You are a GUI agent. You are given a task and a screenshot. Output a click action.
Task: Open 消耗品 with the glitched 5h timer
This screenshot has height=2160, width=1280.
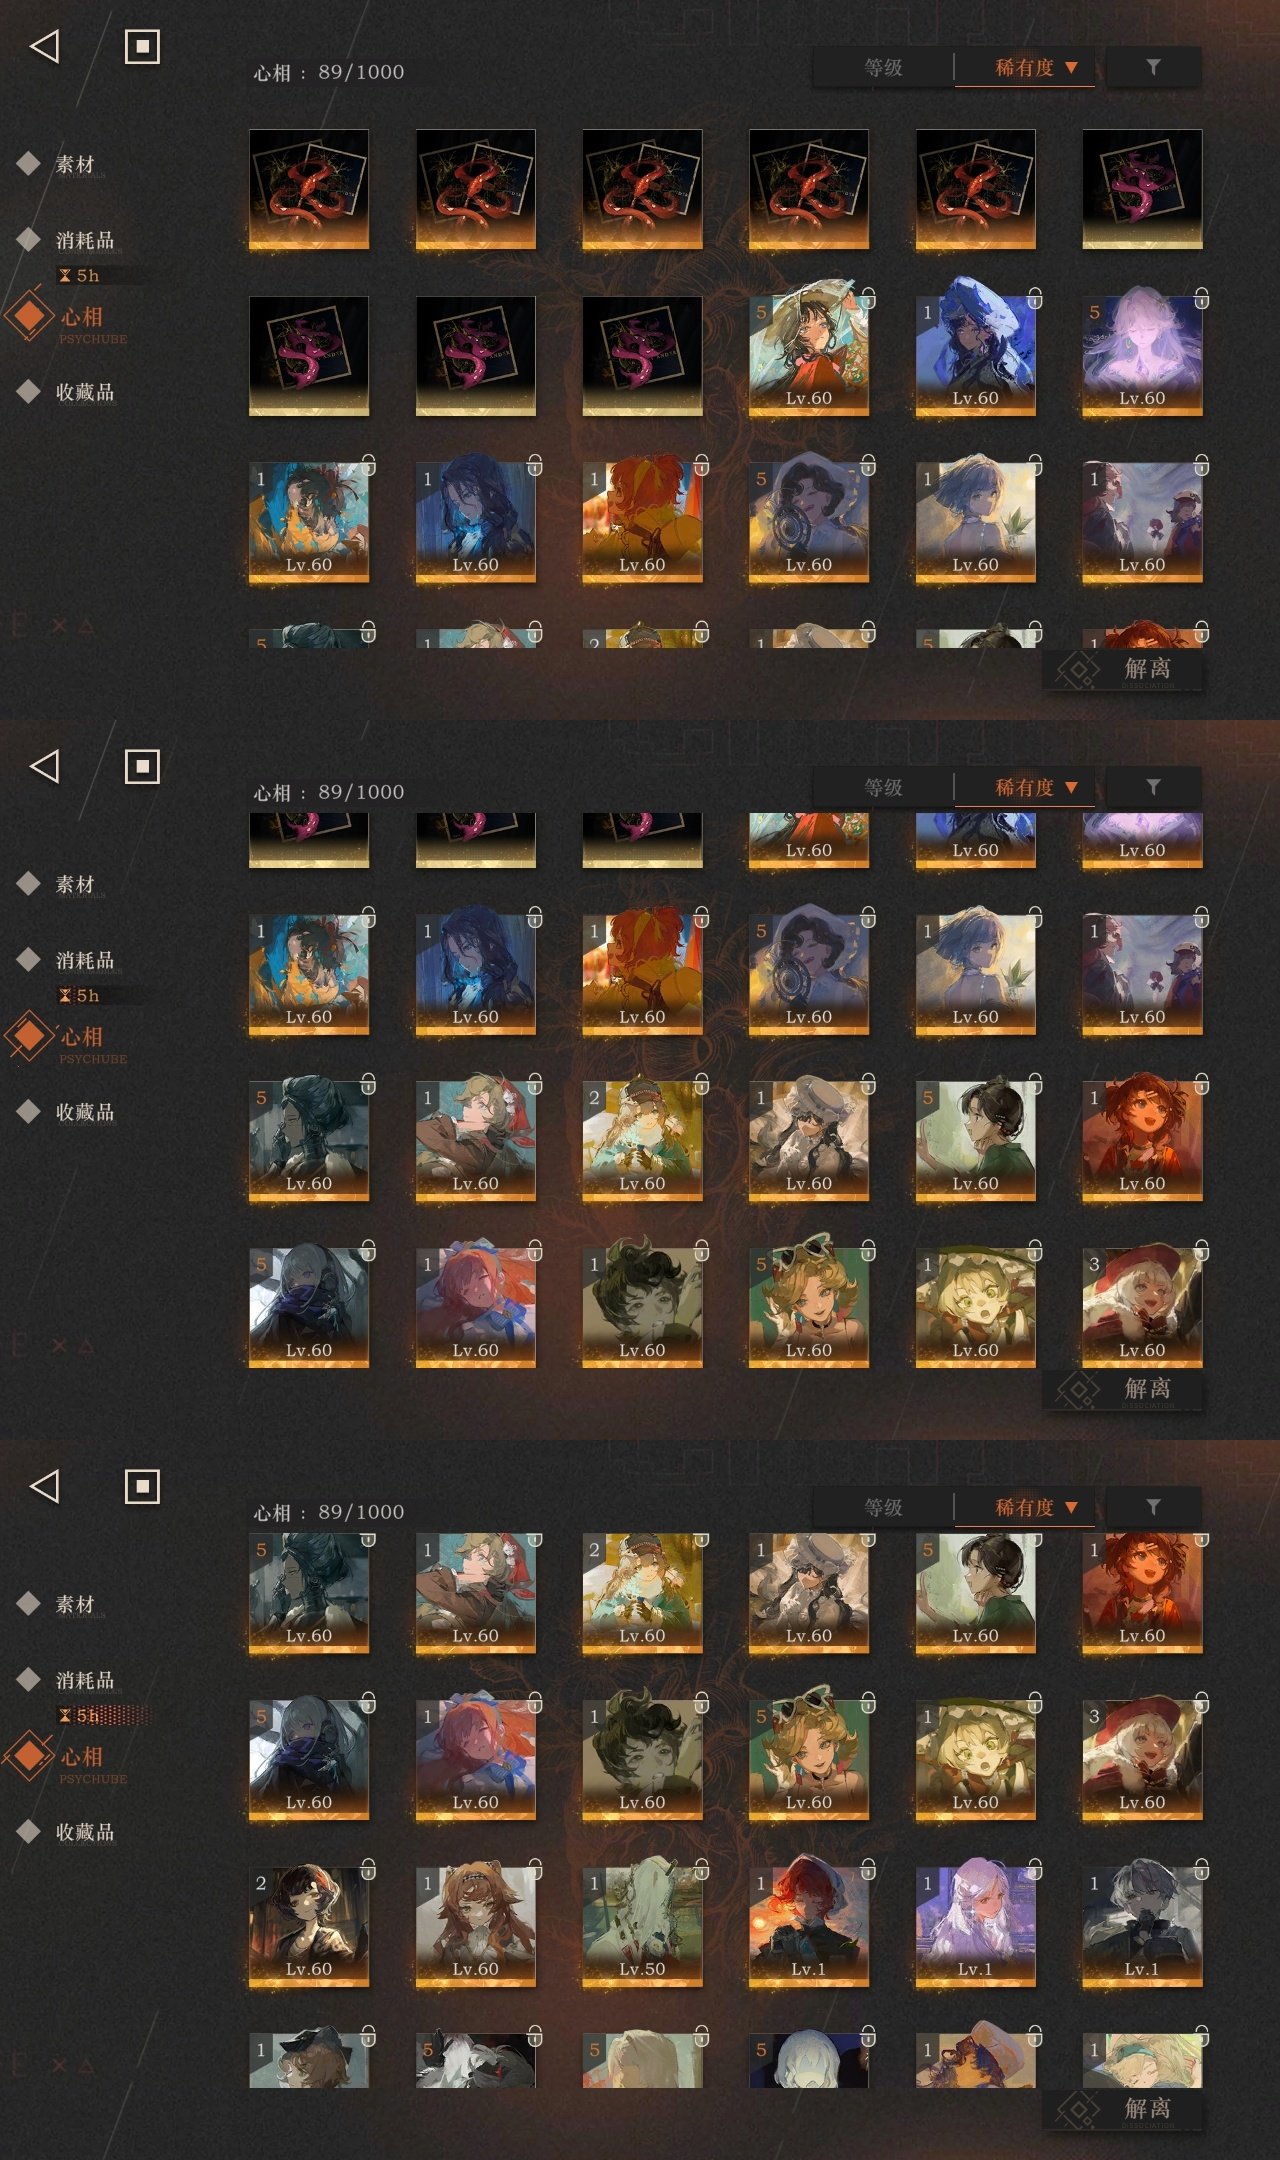pos(84,1680)
